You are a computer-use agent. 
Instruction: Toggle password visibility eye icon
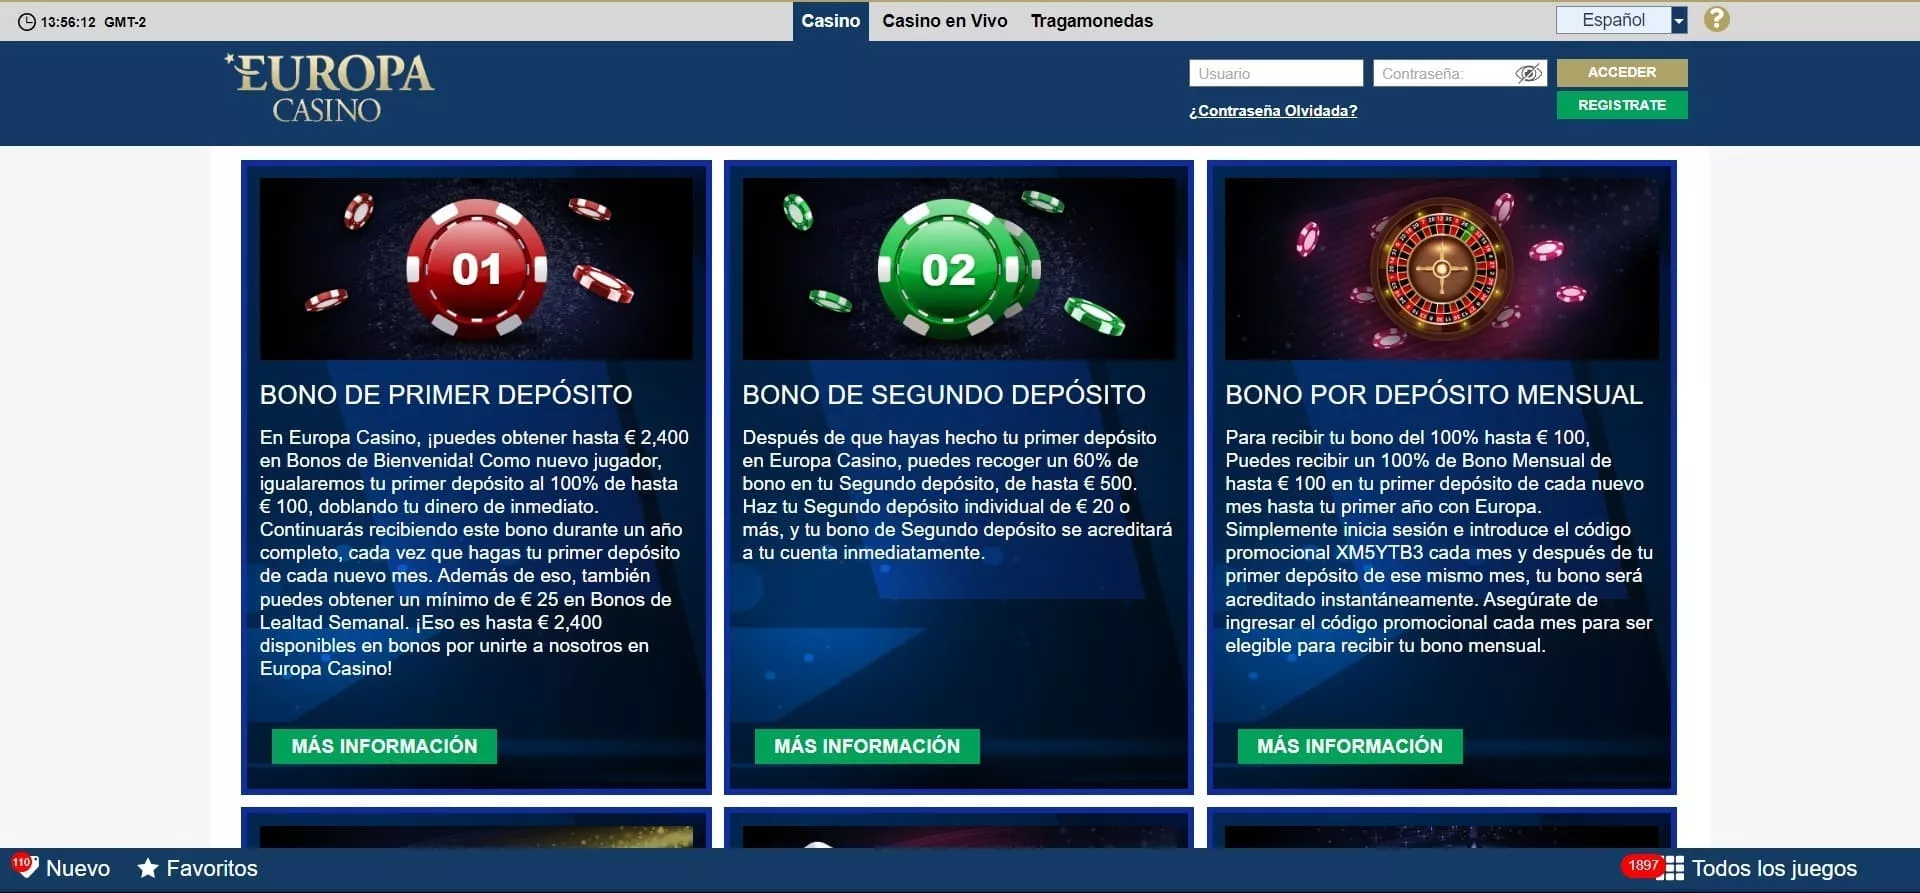click(x=1528, y=74)
